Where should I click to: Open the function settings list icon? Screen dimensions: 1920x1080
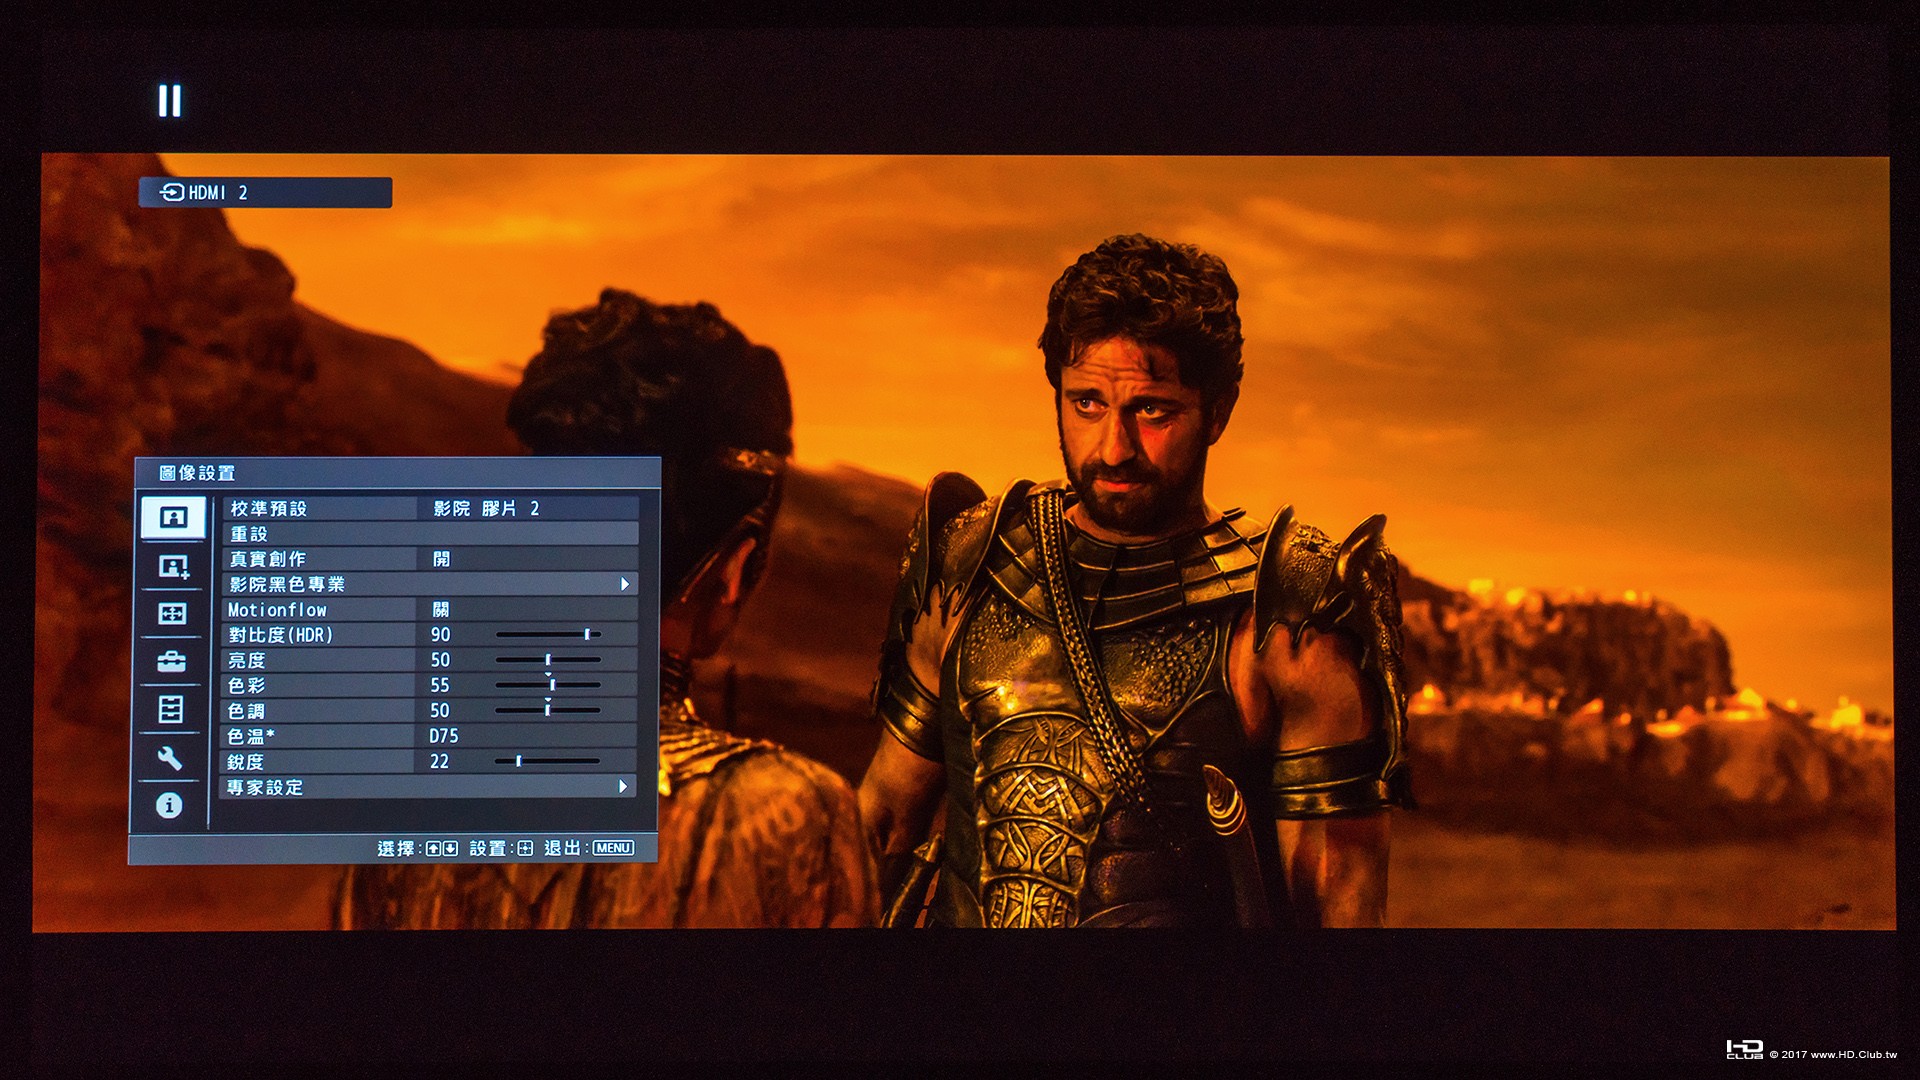171,709
